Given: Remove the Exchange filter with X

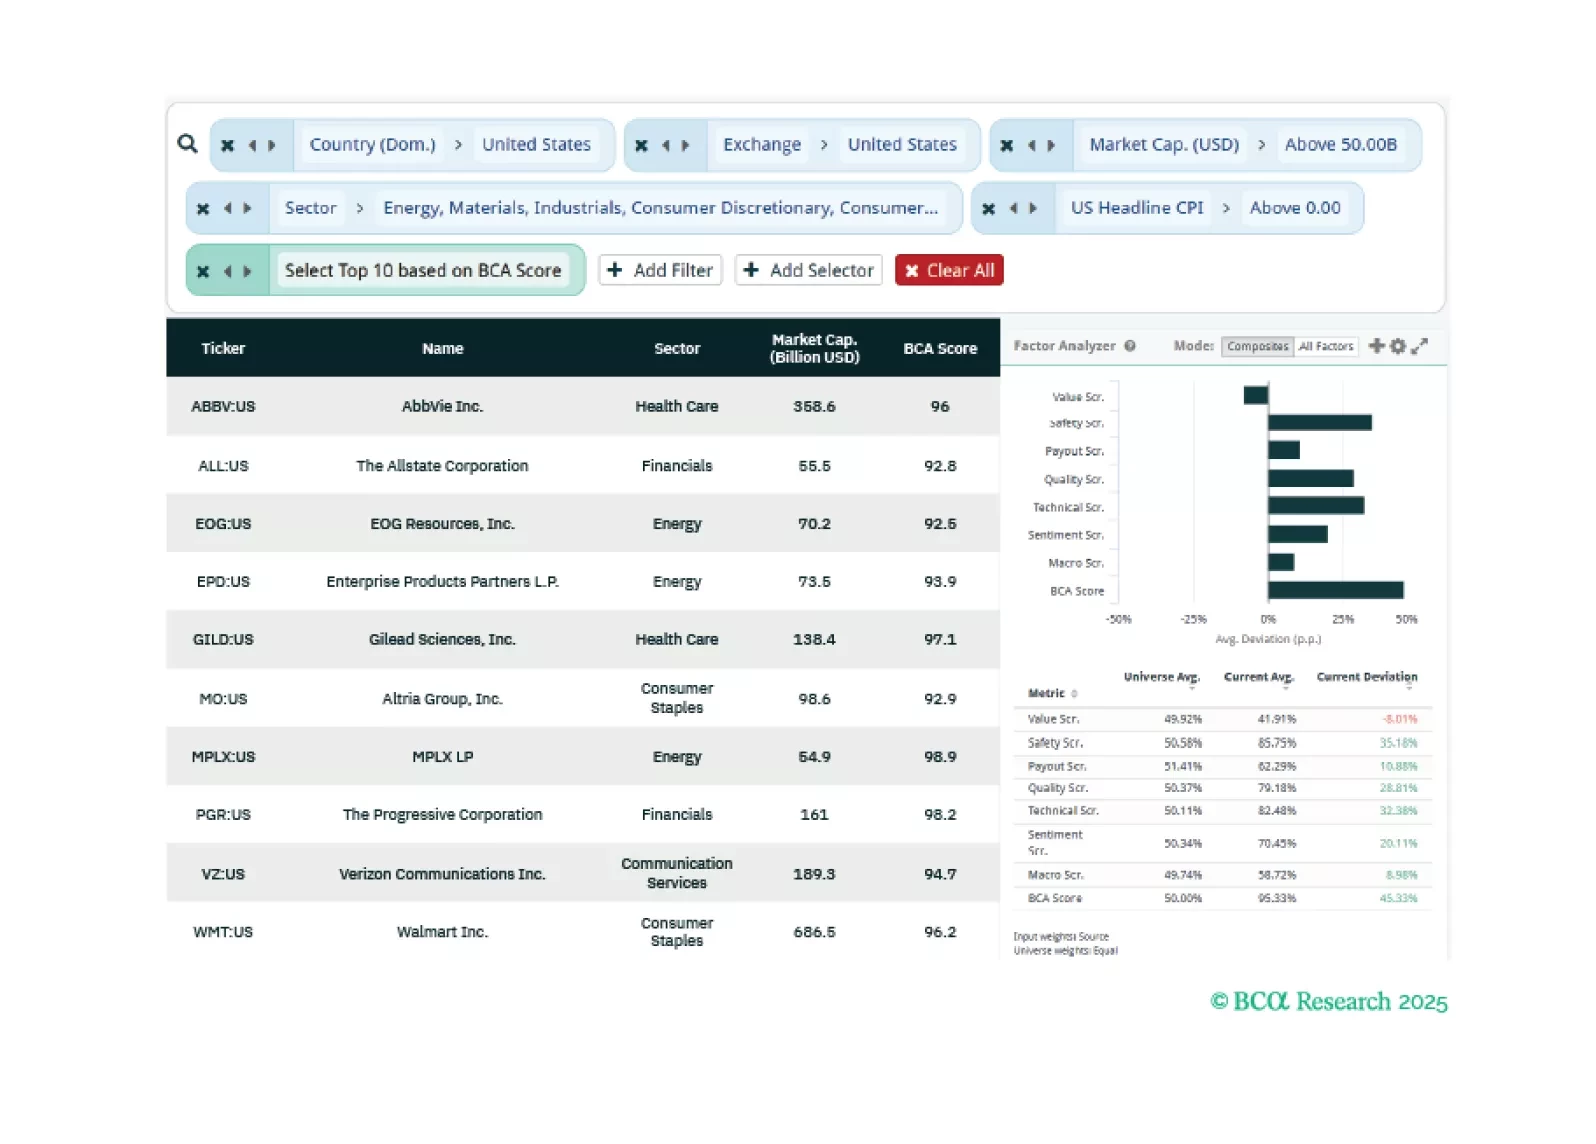Looking at the screenshot, I should tap(641, 145).
